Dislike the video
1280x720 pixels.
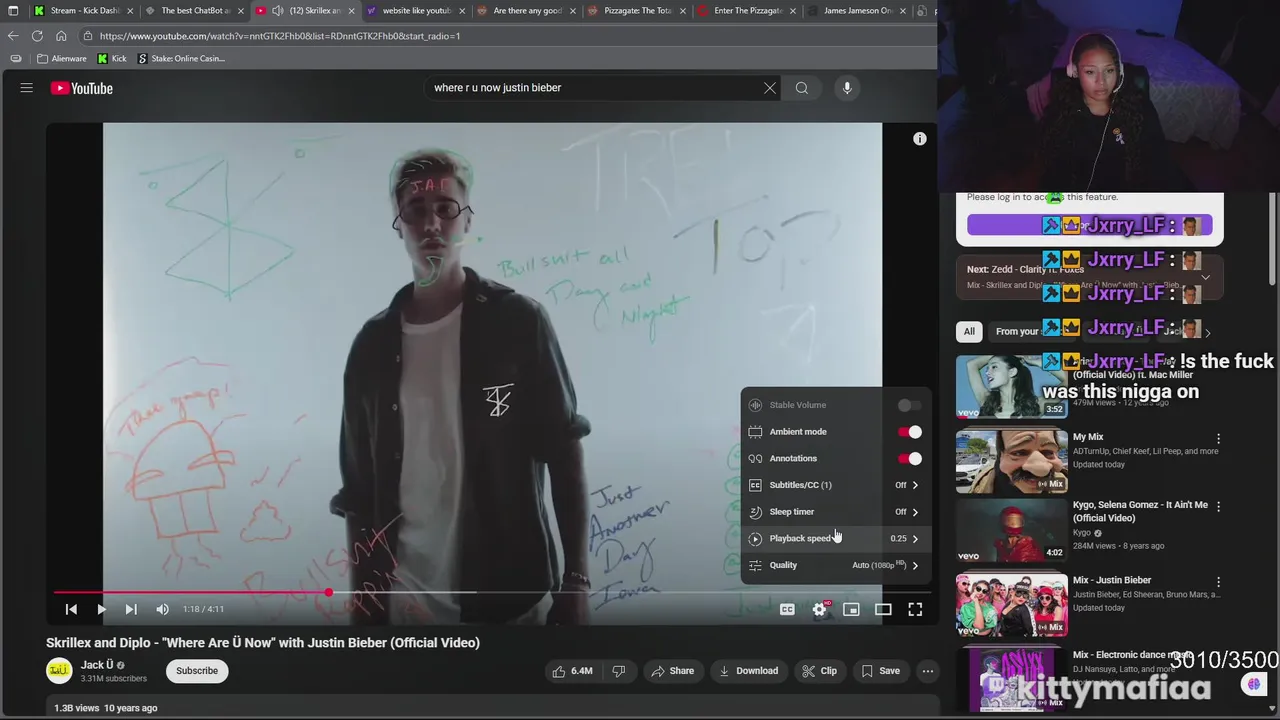click(618, 671)
